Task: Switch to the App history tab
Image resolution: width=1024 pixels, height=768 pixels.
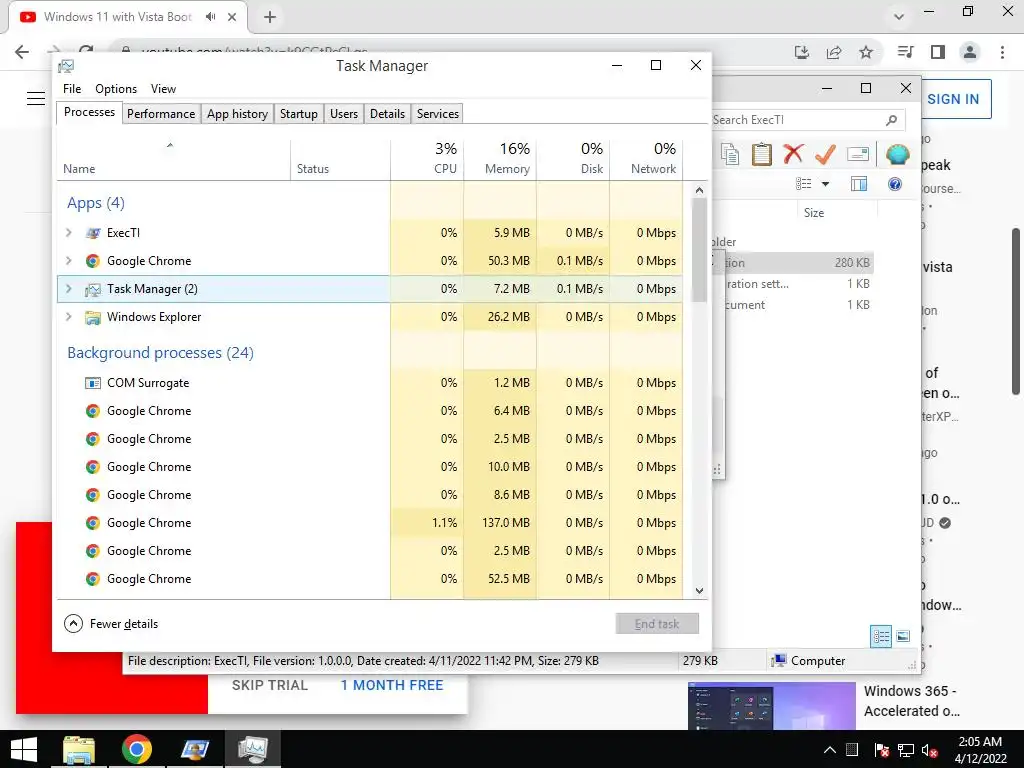Action: point(237,114)
